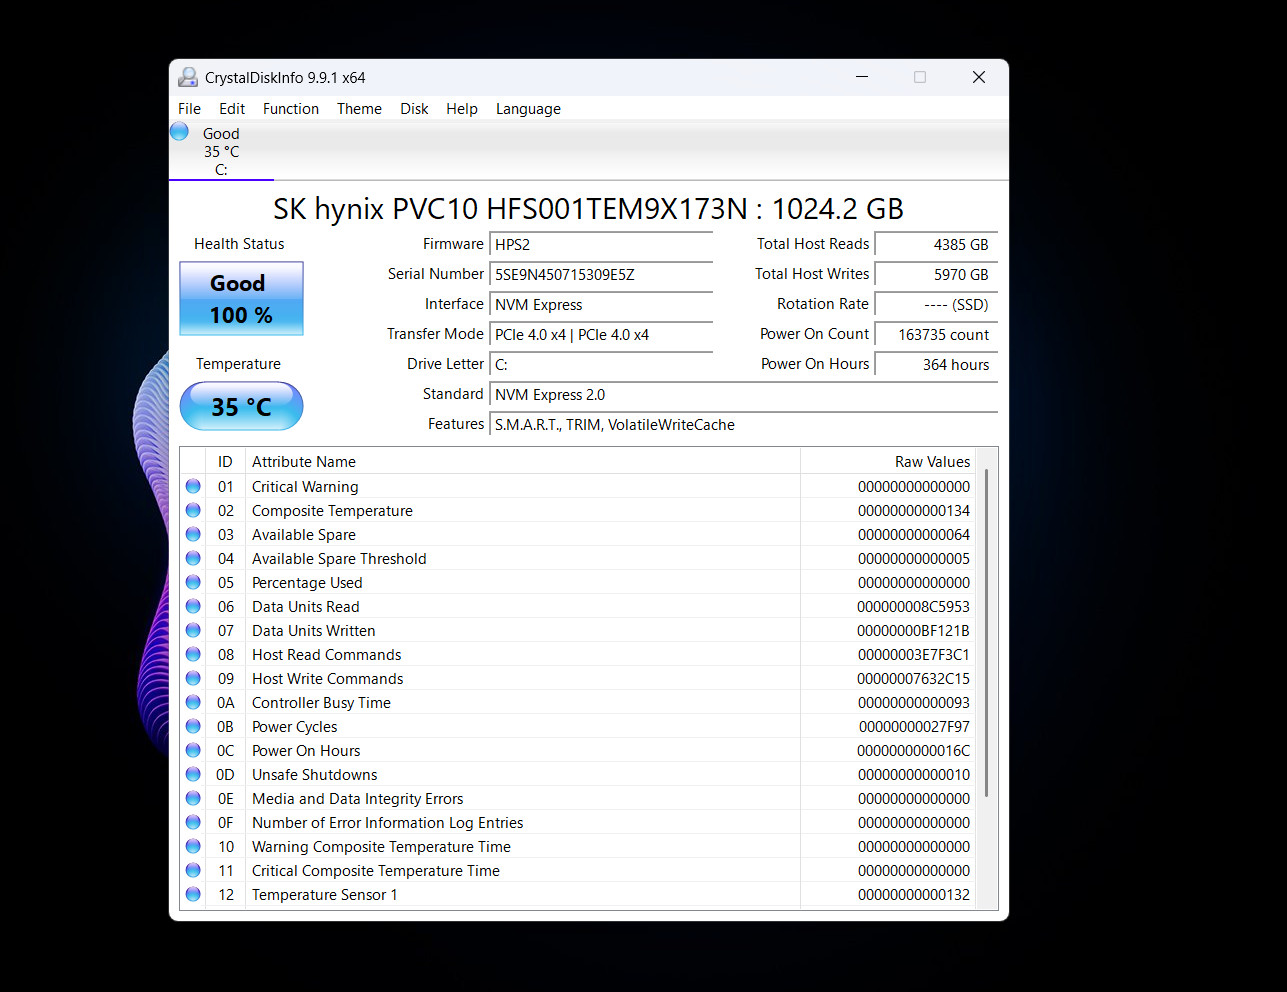Click the Serial Number field
This screenshot has width=1287, height=992.
point(601,275)
